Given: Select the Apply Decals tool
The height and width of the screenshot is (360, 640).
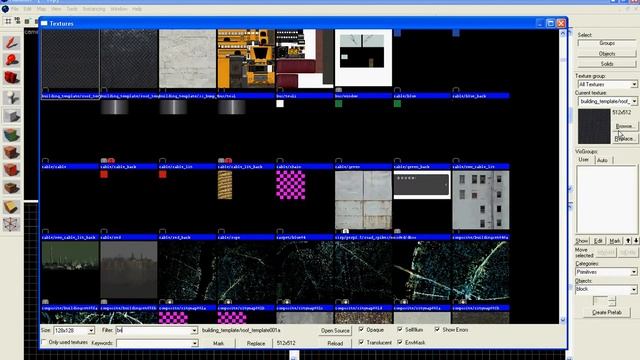Looking at the screenshot, I should pos(11,170).
